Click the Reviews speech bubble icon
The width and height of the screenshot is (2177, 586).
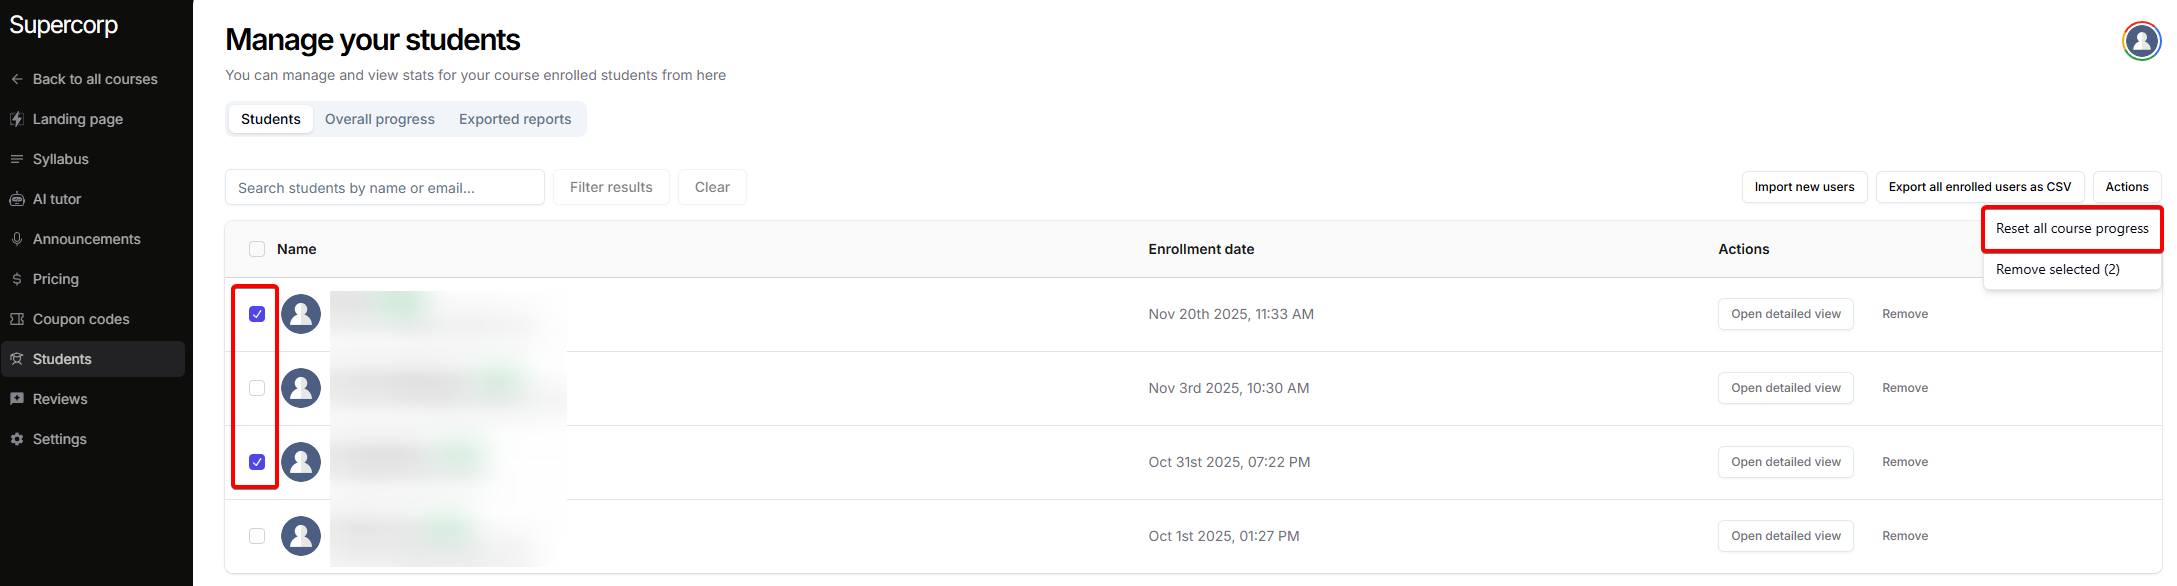pyautogui.click(x=17, y=399)
